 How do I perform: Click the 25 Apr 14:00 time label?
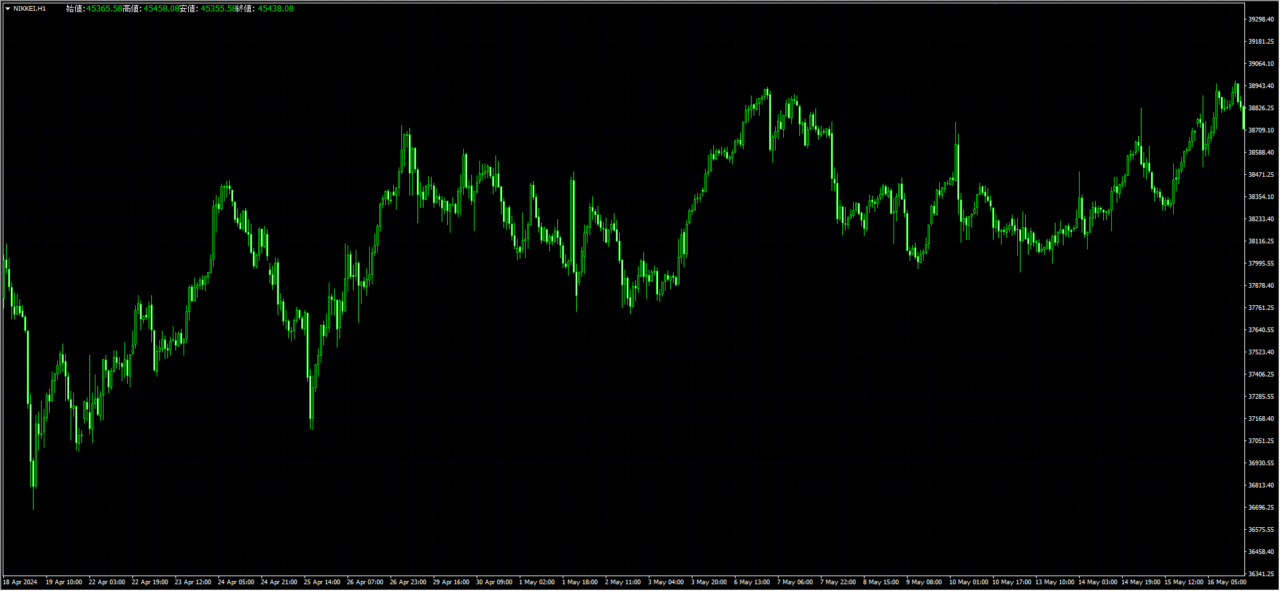pyautogui.click(x=322, y=581)
